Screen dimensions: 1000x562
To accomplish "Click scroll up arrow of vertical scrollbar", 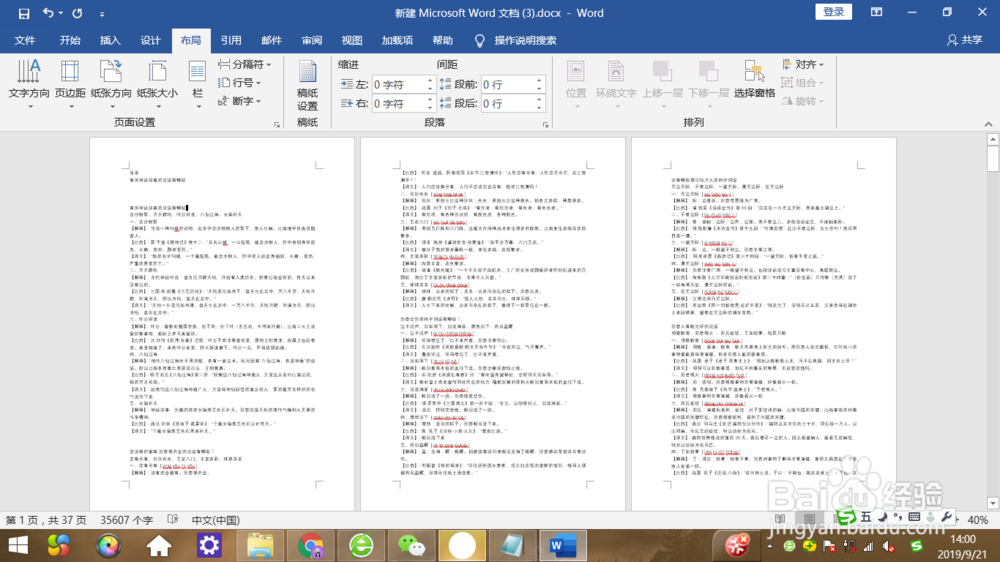I will [x=992, y=139].
